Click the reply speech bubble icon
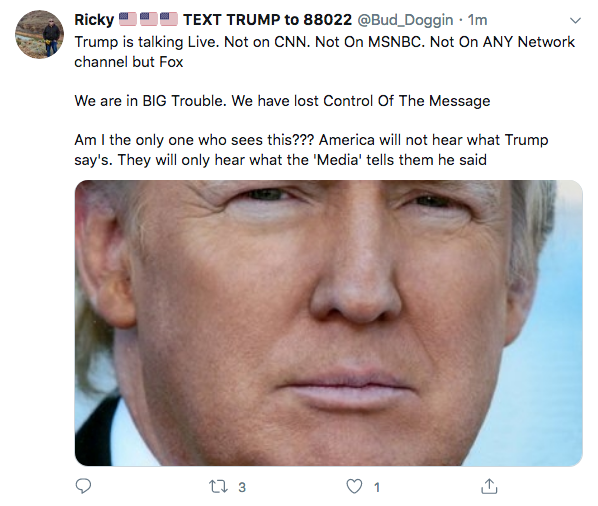The width and height of the screenshot is (598, 506). pyautogui.click(x=83, y=486)
